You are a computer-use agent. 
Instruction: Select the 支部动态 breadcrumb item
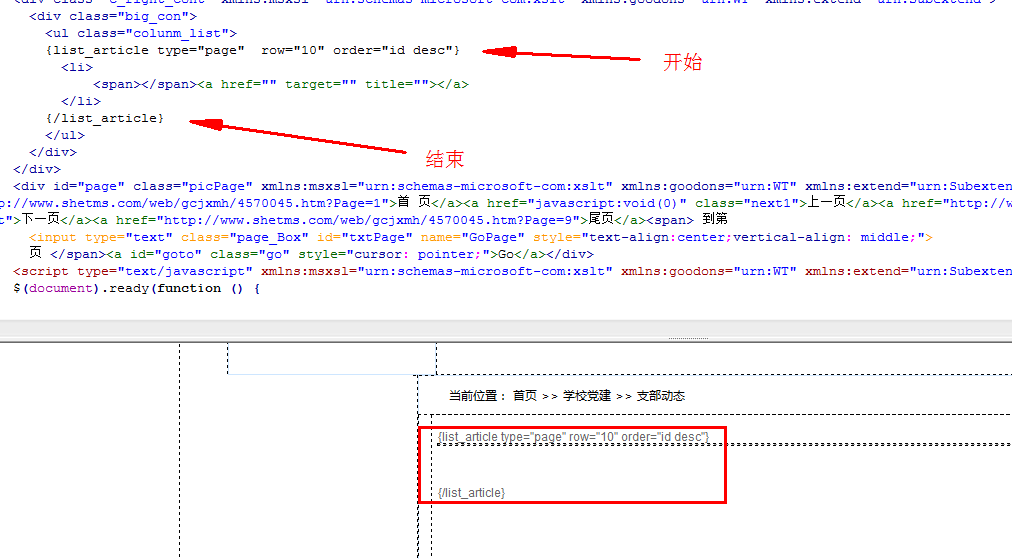click(x=660, y=396)
